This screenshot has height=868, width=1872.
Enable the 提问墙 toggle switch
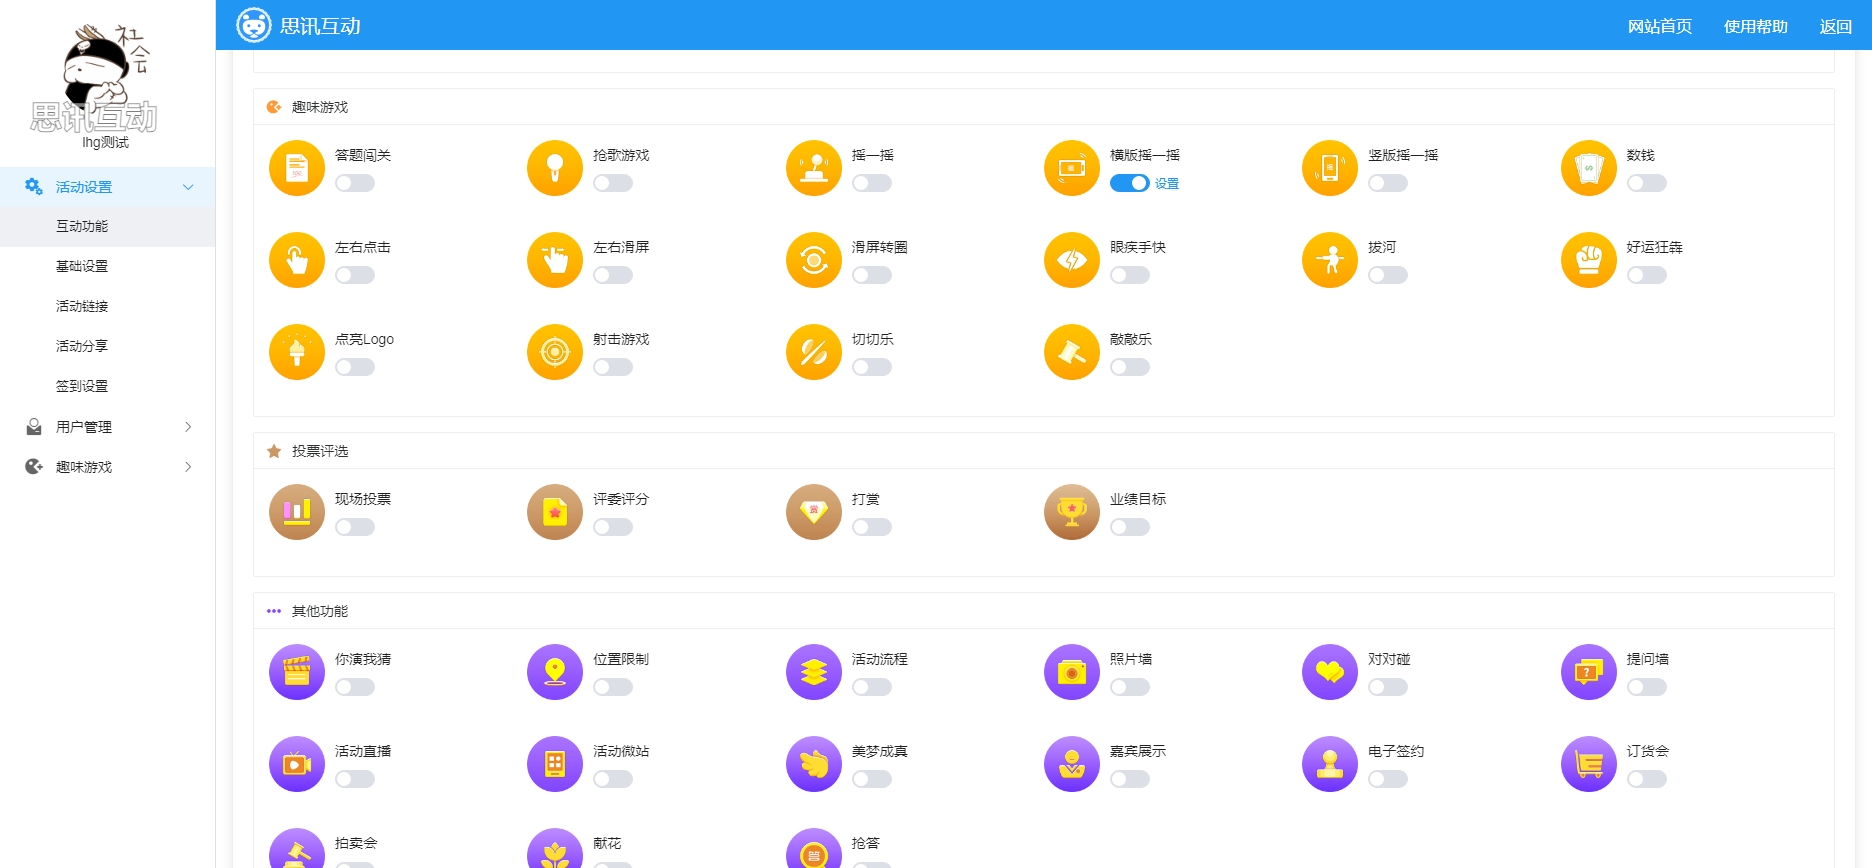tap(1646, 687)
